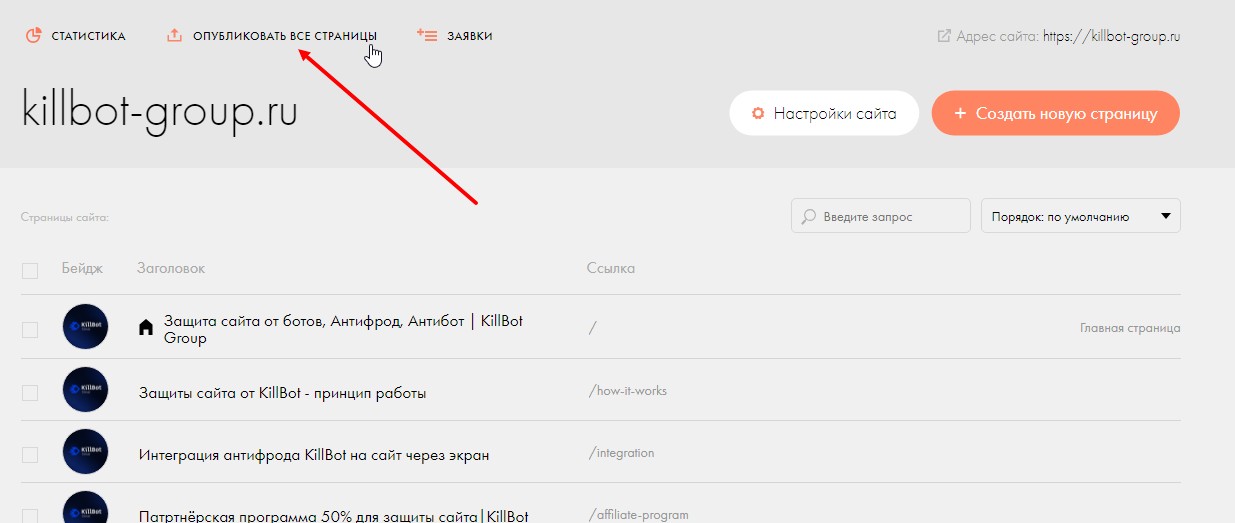The width and height of the screenshot is (1235, 523).
Task: Expand the Порядок: по умолчанию dropdown
Action: (1081, 216)
